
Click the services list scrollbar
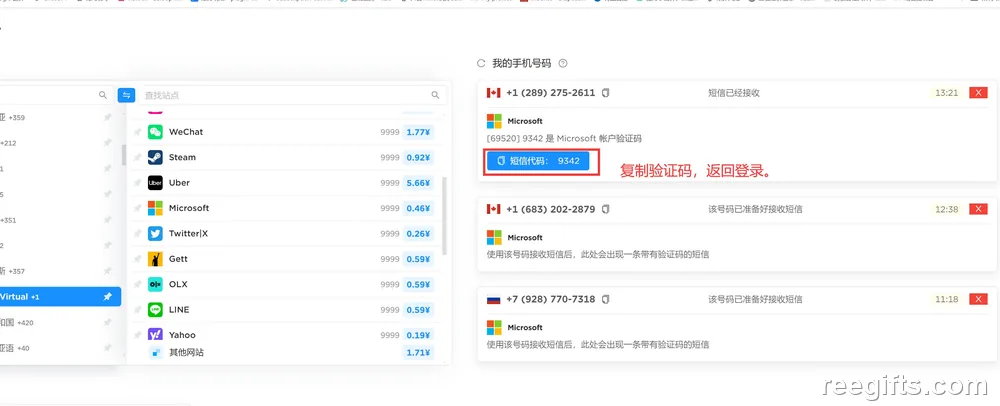(445, 215)
